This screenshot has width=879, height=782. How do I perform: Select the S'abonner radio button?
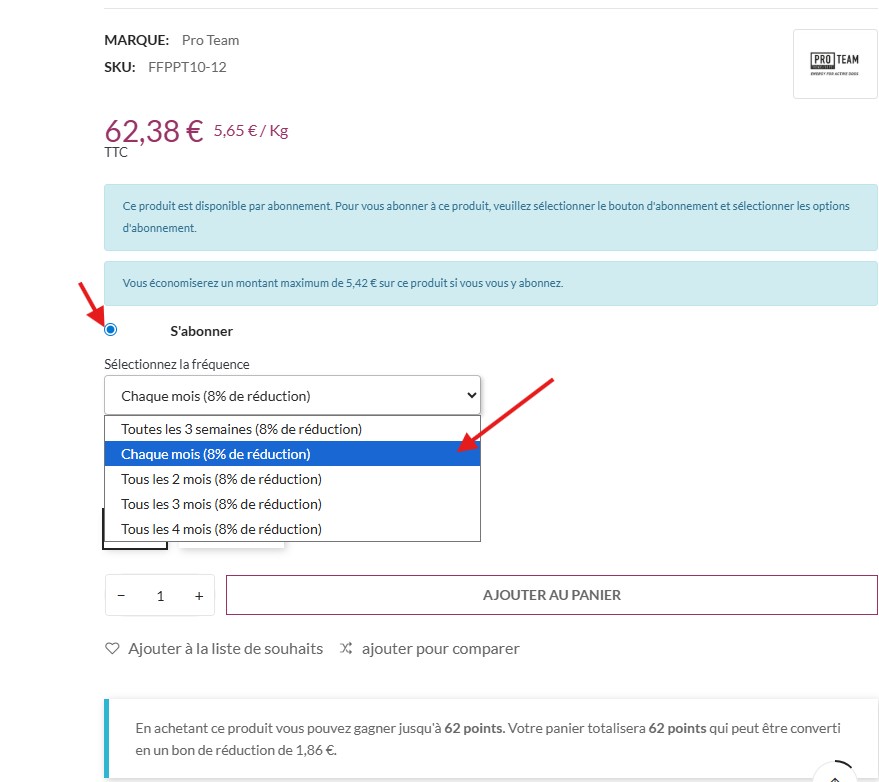point(111,330)
